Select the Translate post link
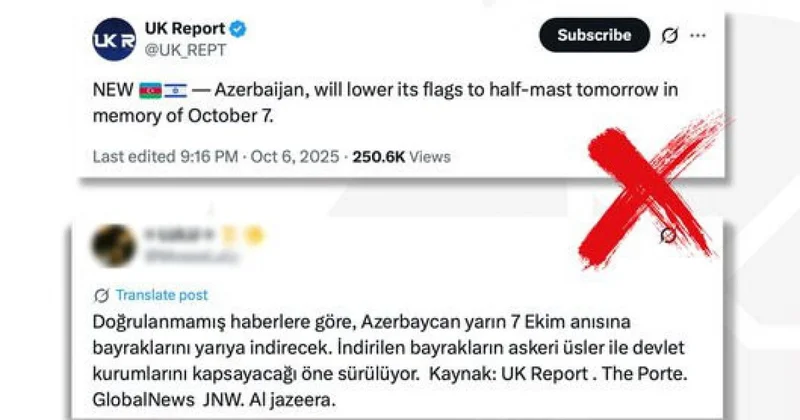This screenshot has height=420, width=800. [162, 295]
